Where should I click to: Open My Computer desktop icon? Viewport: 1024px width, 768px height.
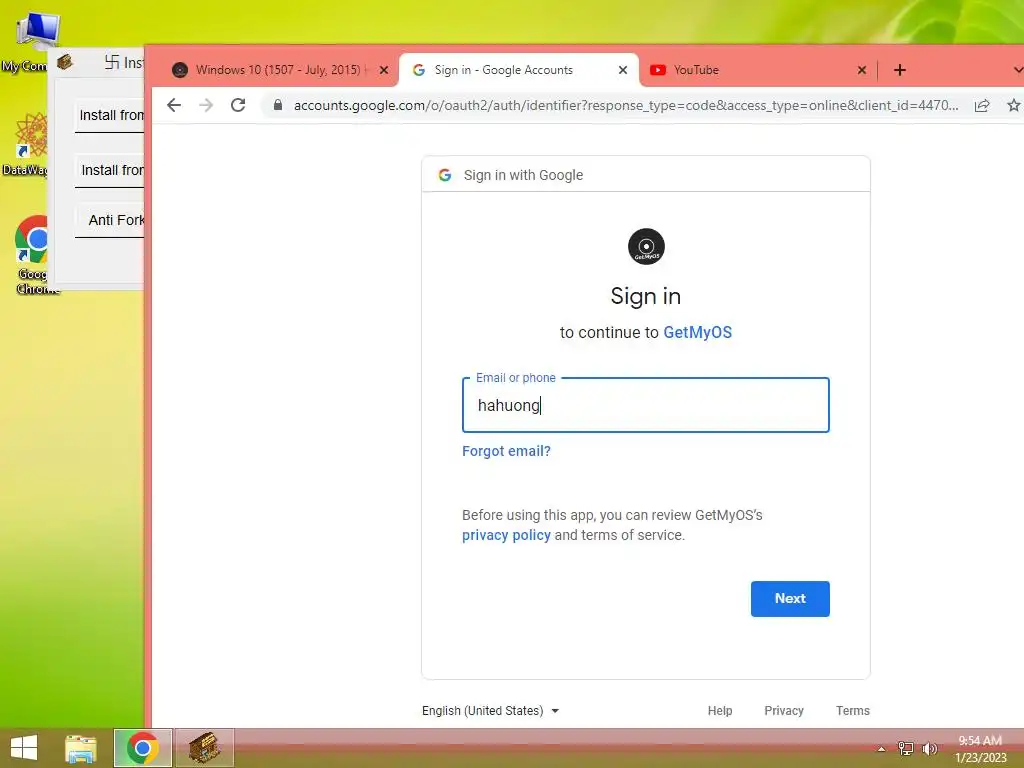(29, 42)
